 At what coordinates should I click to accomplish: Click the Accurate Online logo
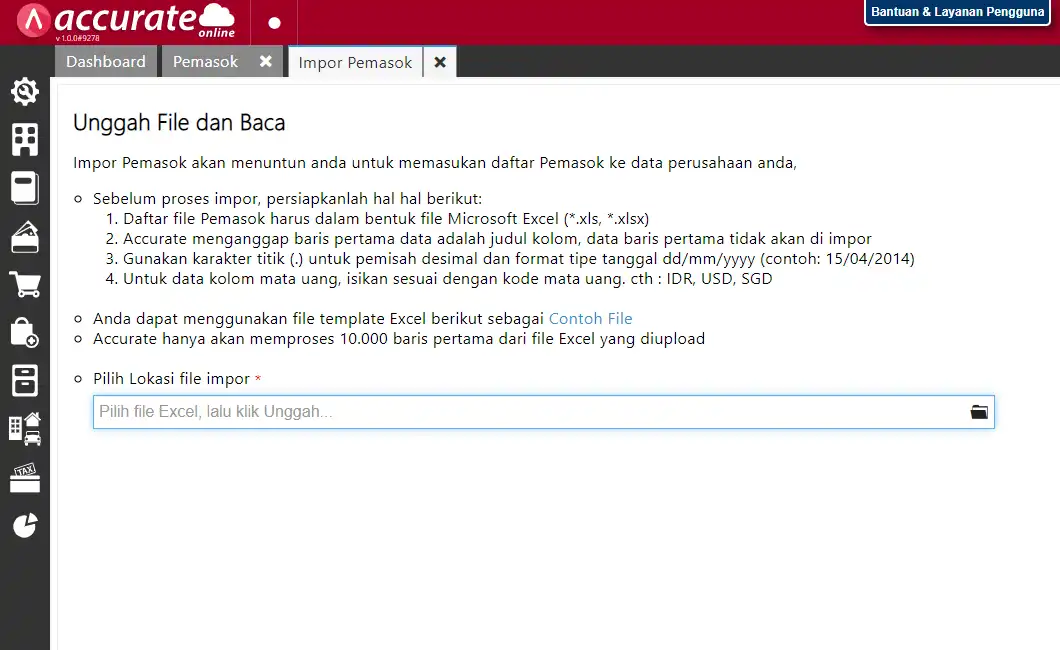coord(126,22)
